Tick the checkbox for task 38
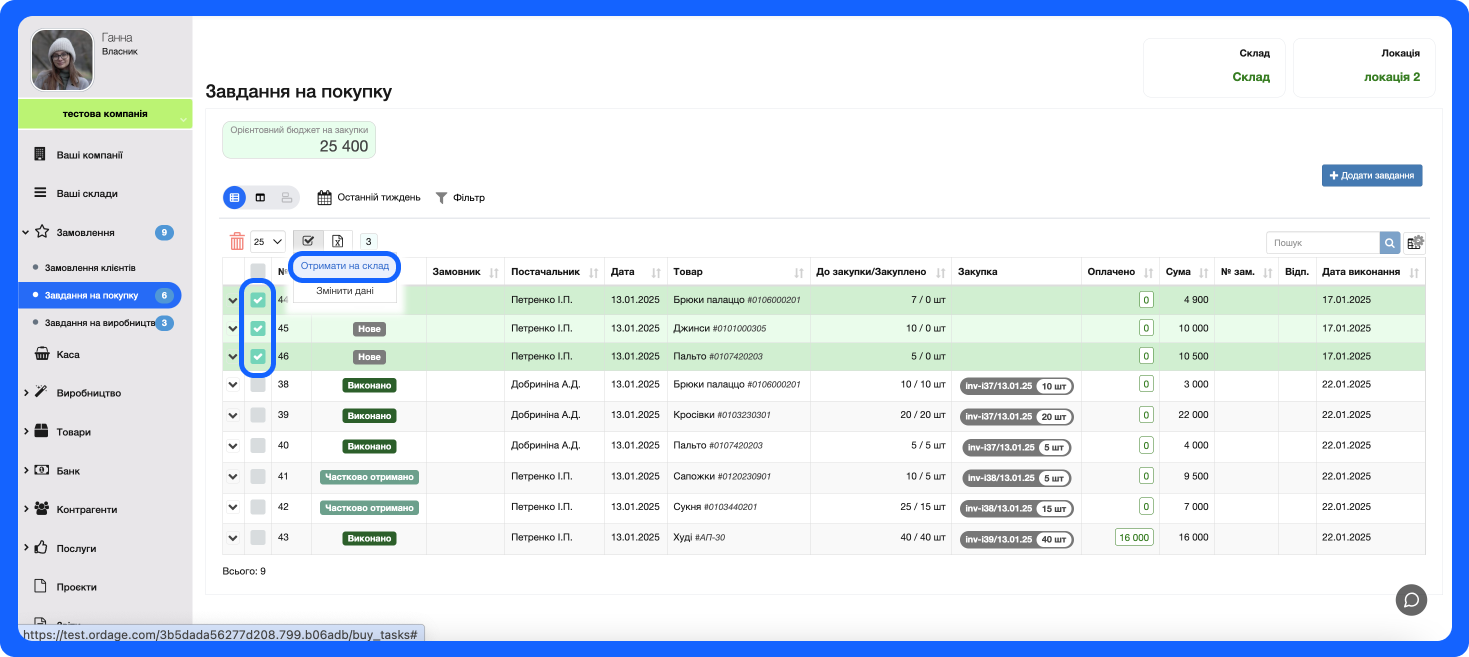Screen dimensions: 1469x657 (x=258, y=385)
